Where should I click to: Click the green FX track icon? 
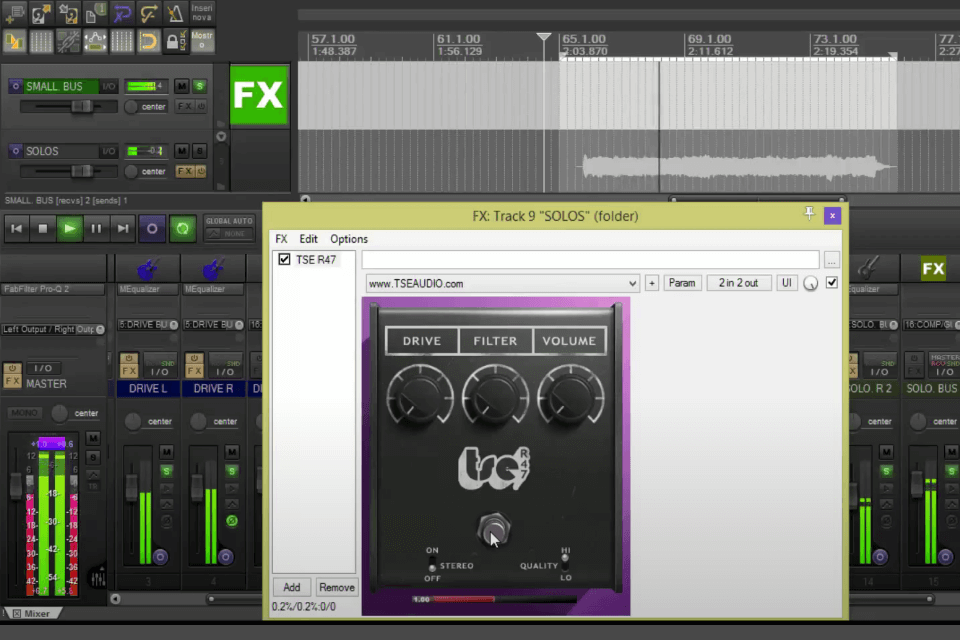(258, 95)
